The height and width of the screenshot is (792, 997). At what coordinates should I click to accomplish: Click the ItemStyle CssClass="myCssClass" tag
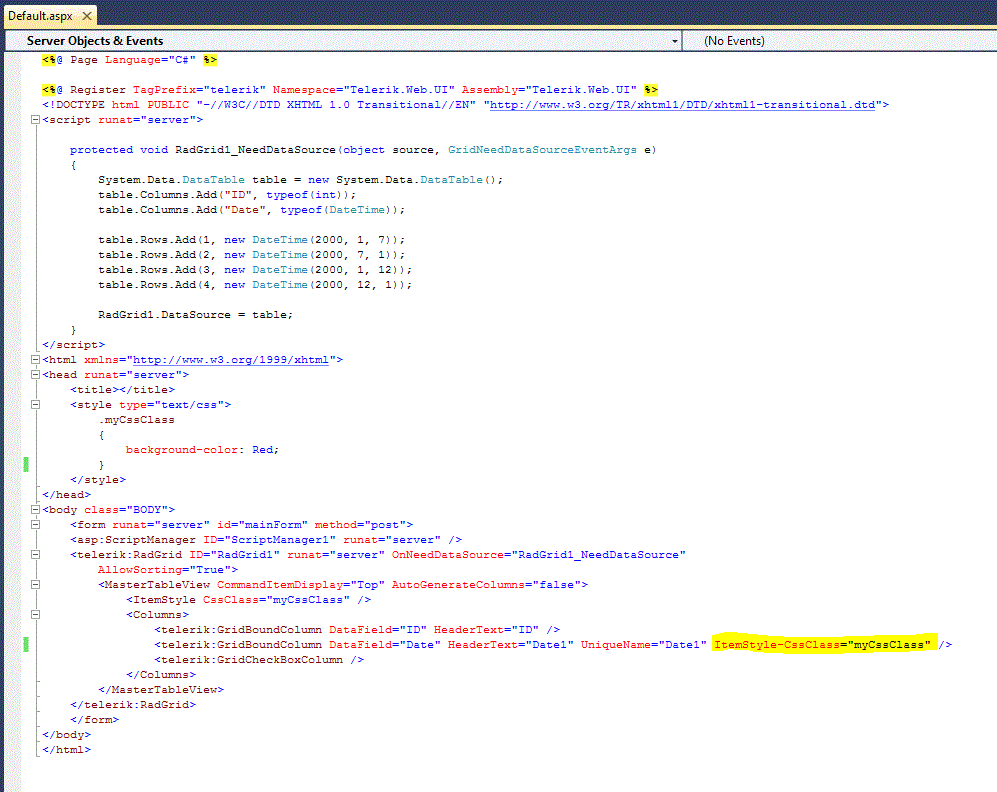coord(248,599)
